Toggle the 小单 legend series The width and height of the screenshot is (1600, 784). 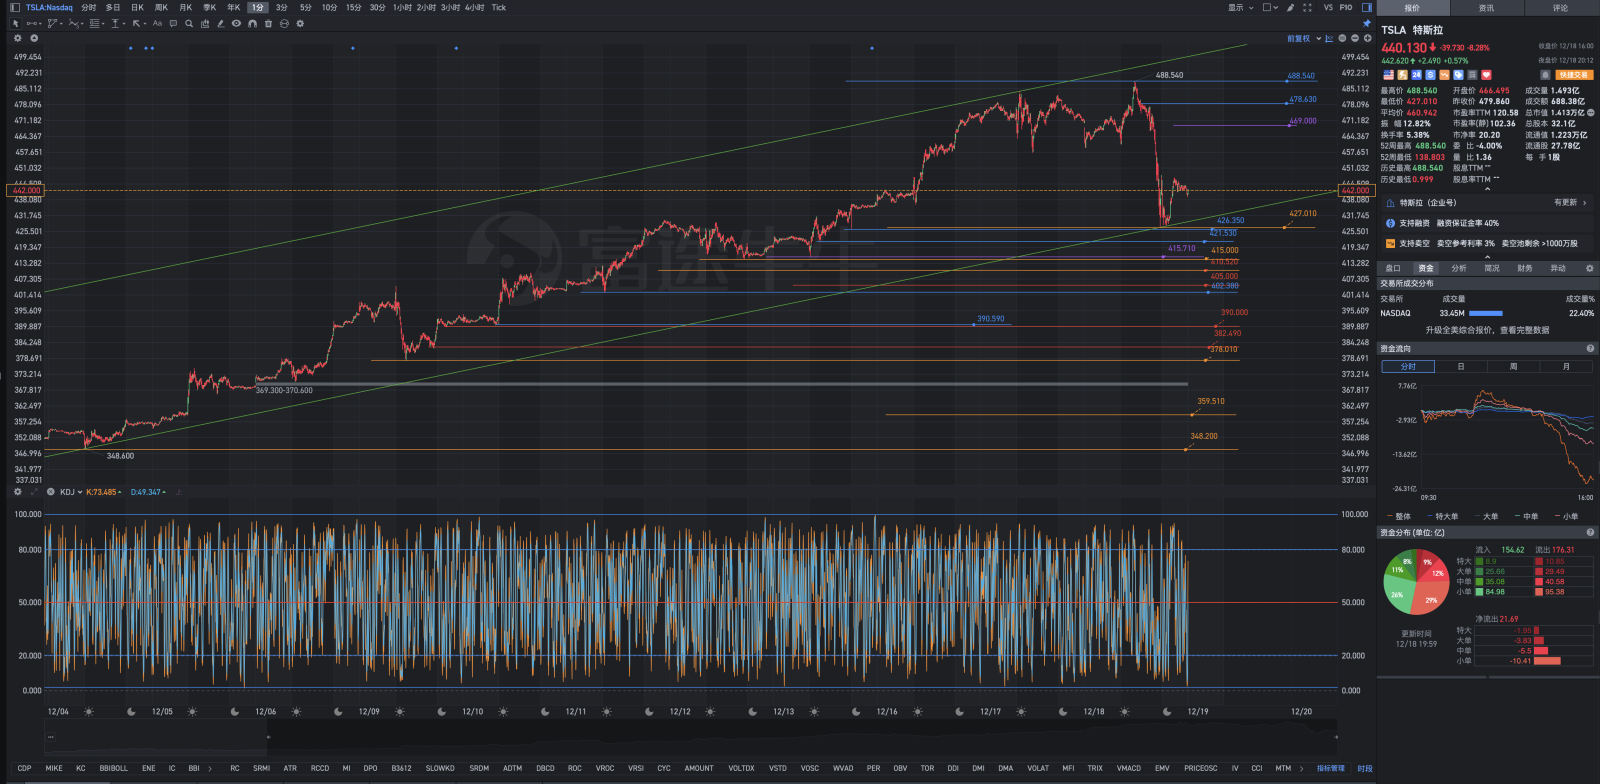tap(1569, 516)
